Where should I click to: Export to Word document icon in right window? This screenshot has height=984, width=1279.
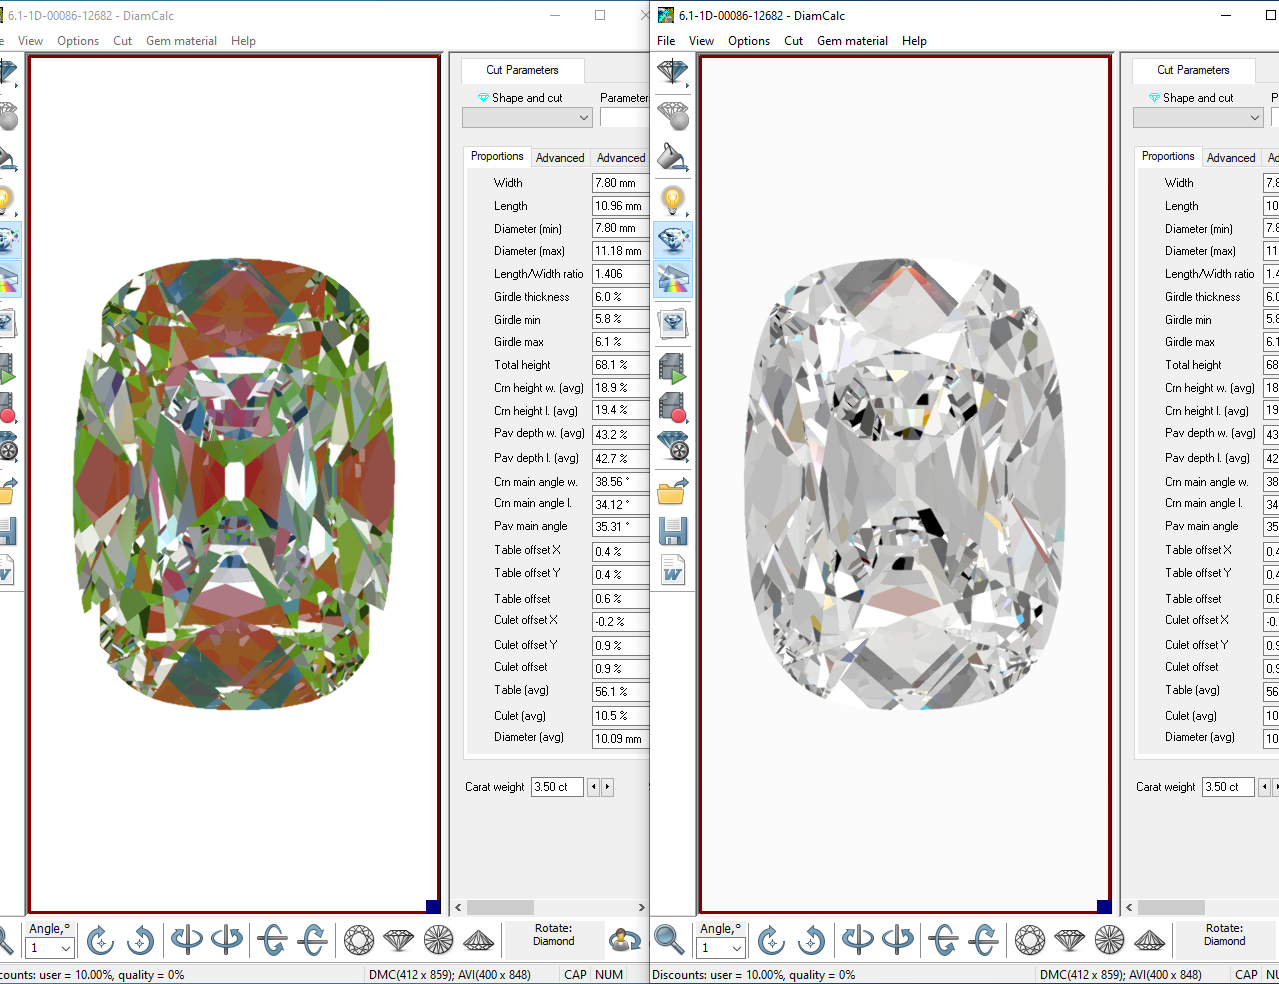672,571
